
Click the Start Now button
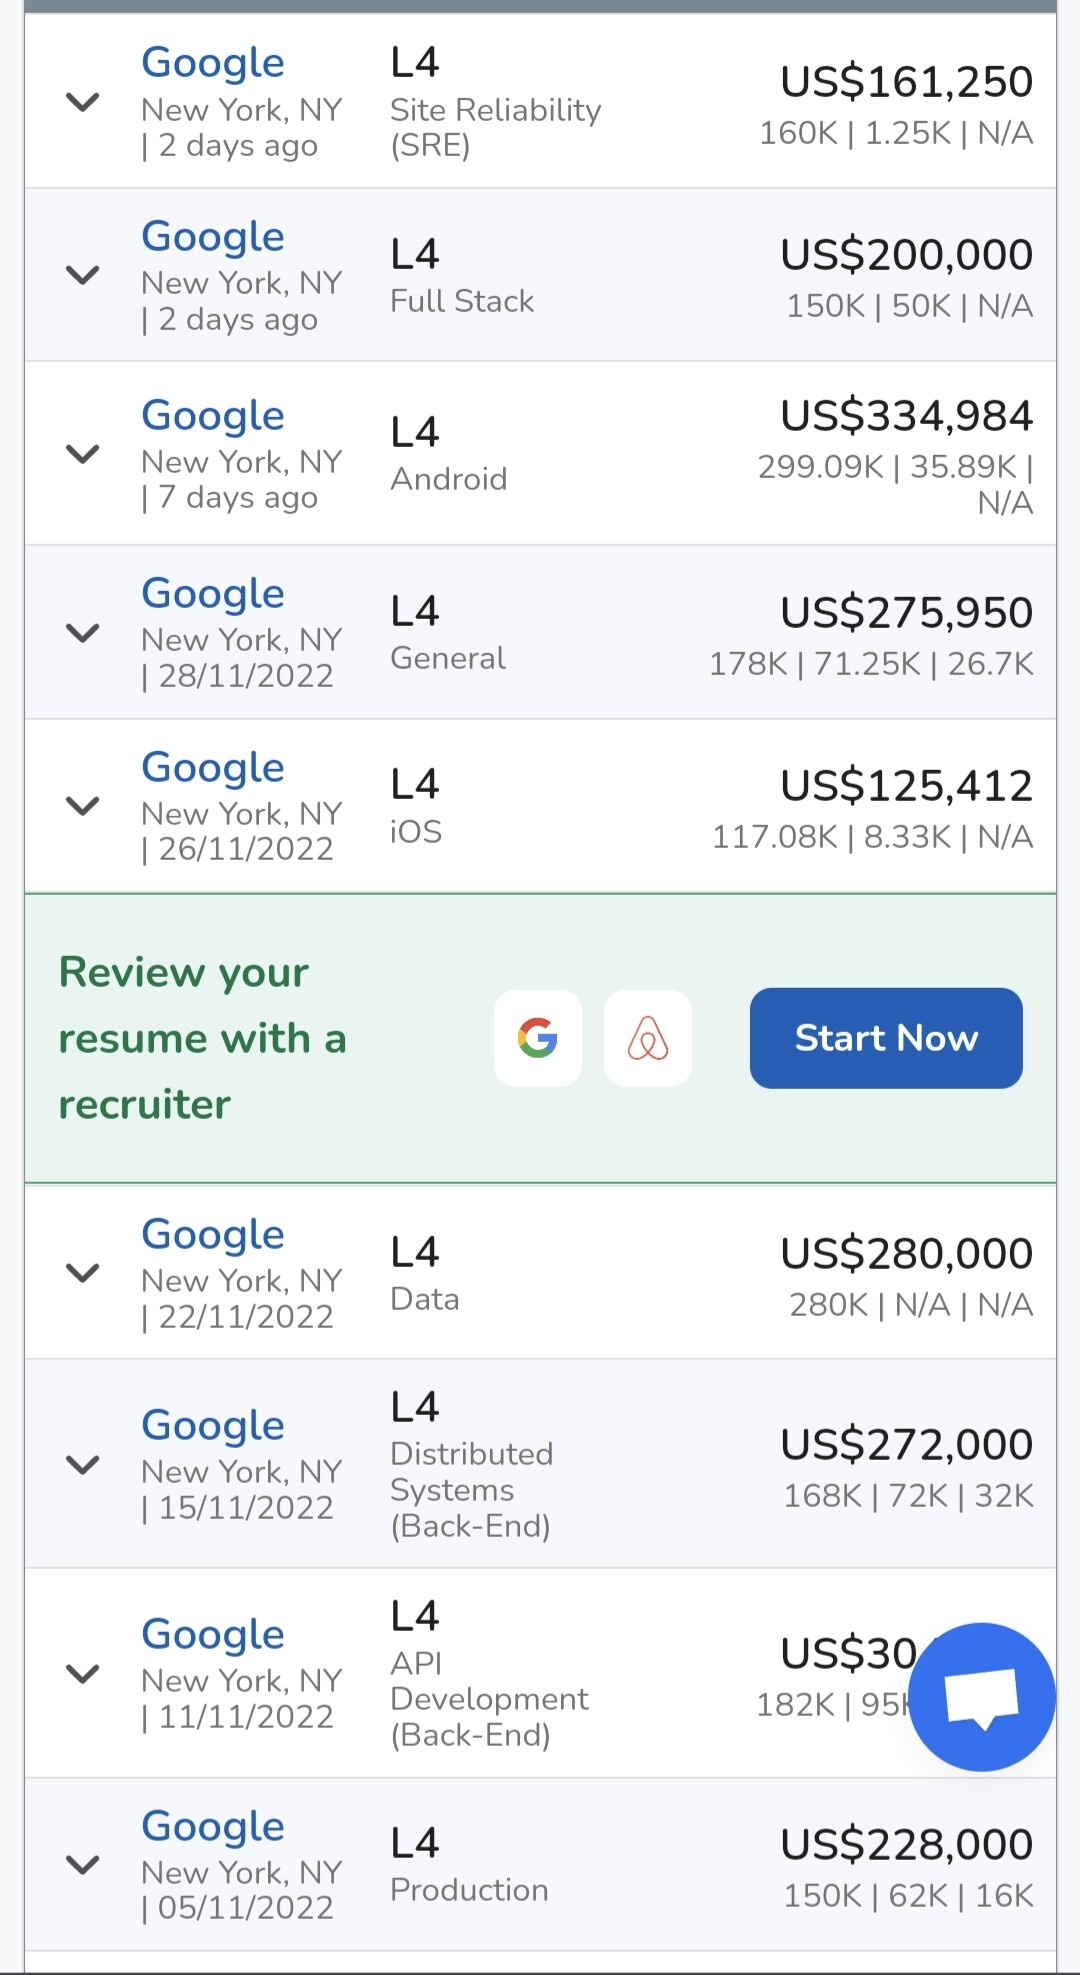tap(886, 1038)
